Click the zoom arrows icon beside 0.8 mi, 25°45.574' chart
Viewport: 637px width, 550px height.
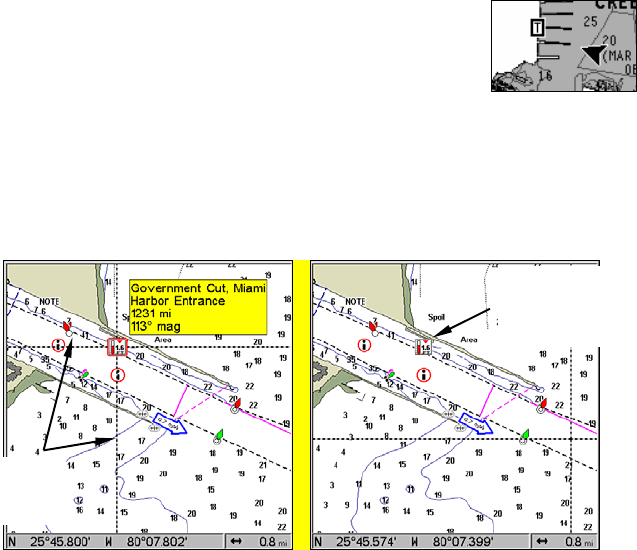click(x=542, y=541)
